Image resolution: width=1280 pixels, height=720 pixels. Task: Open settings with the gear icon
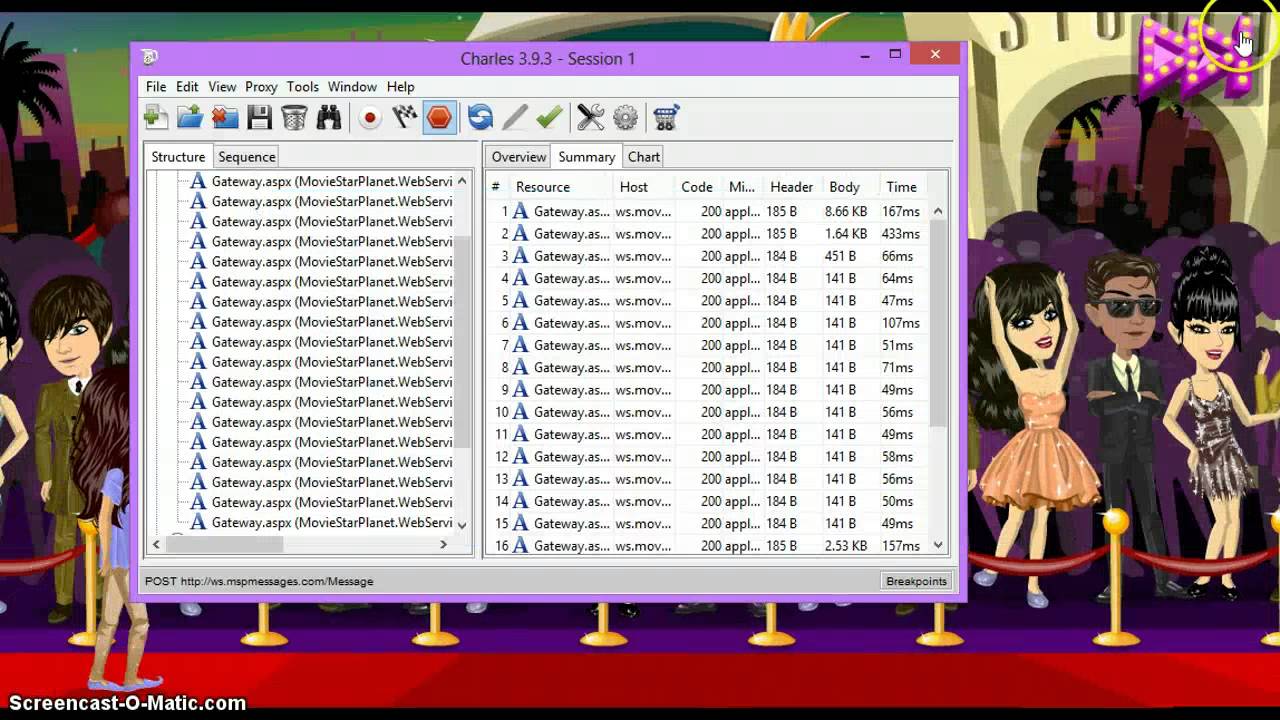pos(625,118)
